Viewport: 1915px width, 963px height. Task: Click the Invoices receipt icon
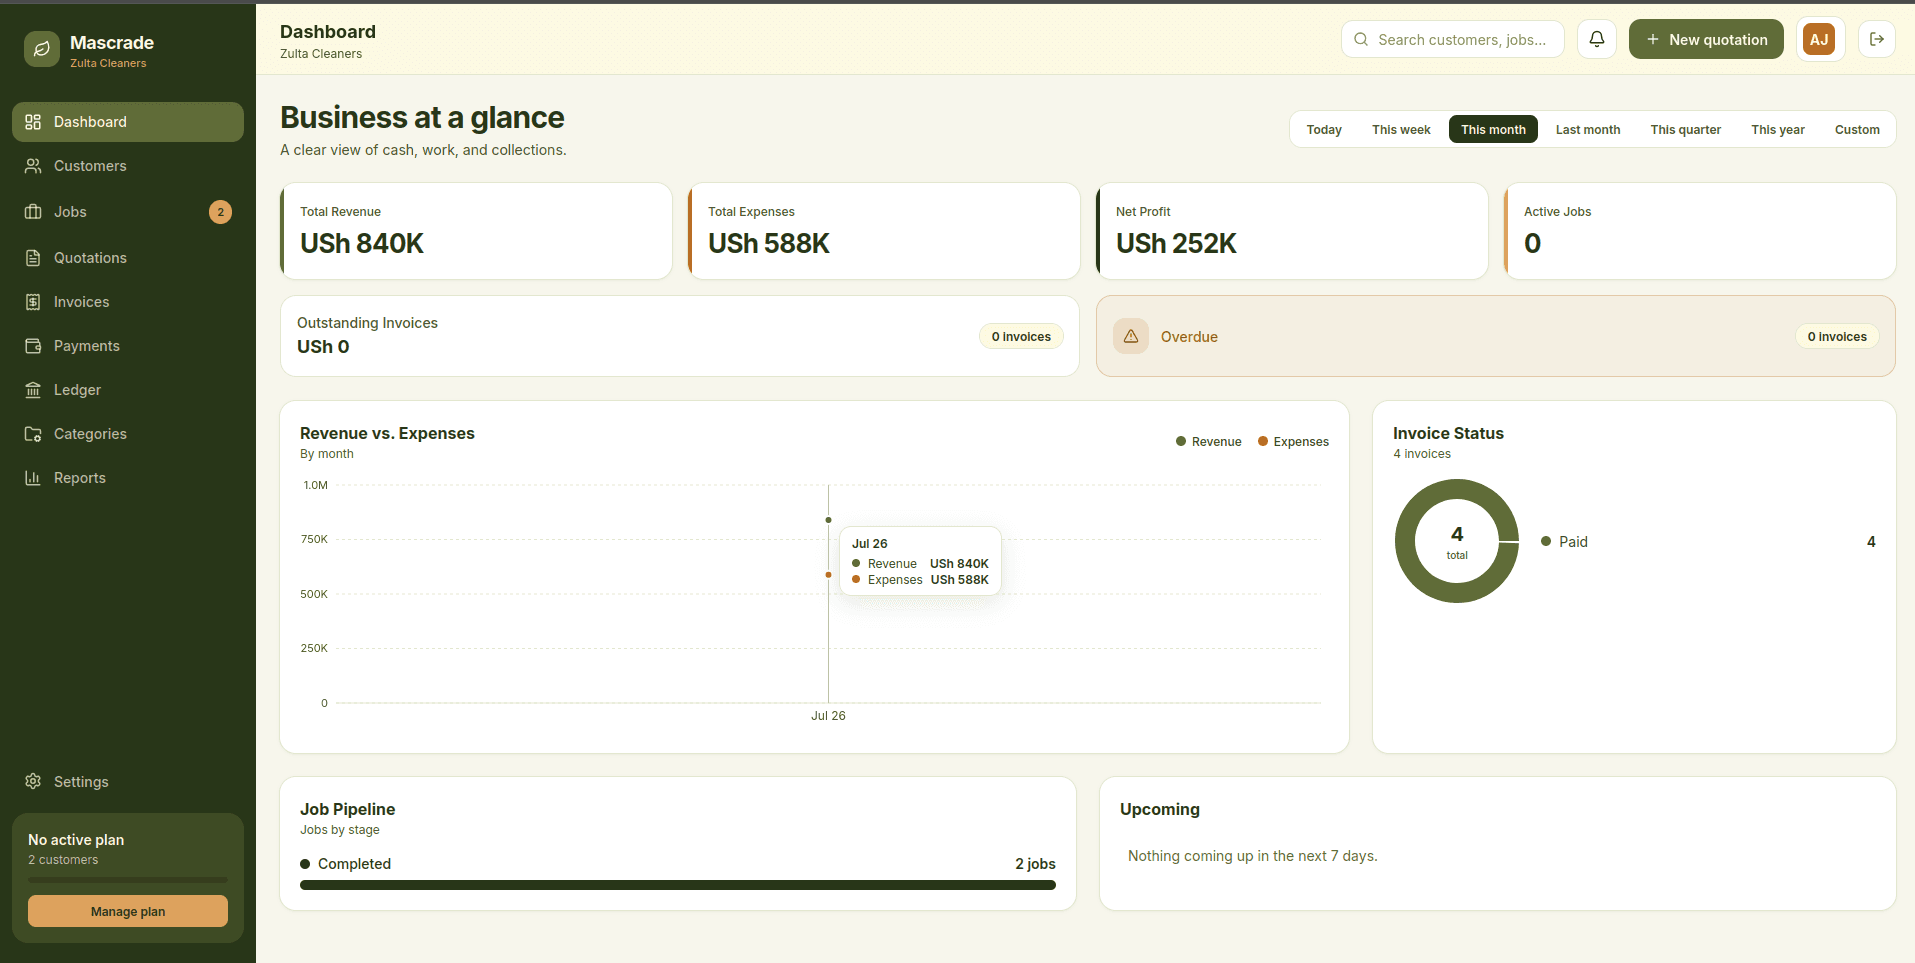click(x=33, y=302)
